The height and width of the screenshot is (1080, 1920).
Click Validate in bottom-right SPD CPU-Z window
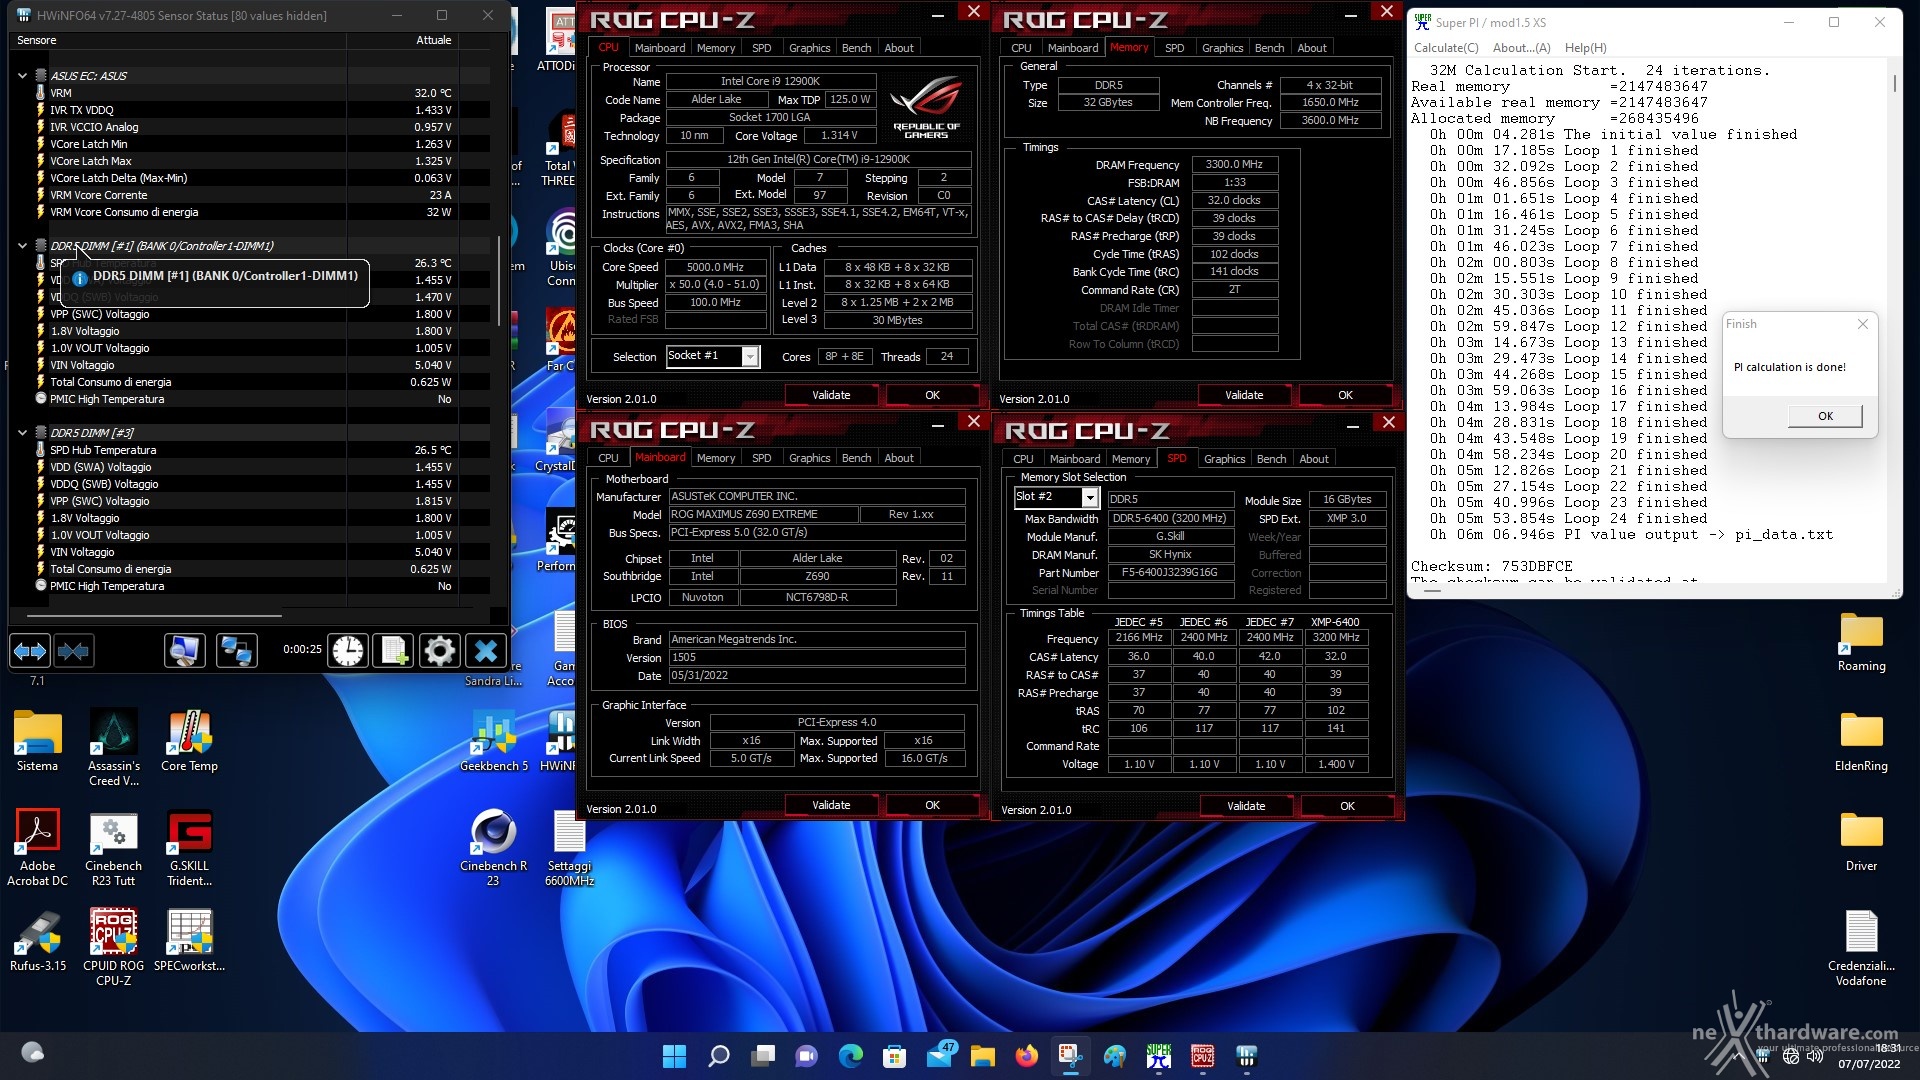point(1246,806)
